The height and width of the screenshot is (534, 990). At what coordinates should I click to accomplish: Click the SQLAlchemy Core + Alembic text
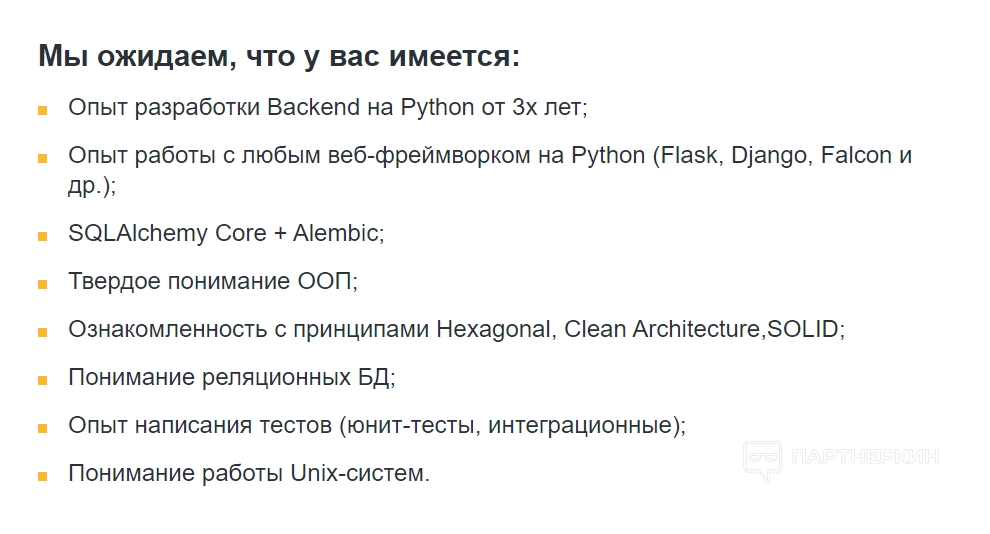tap(226, 233)
